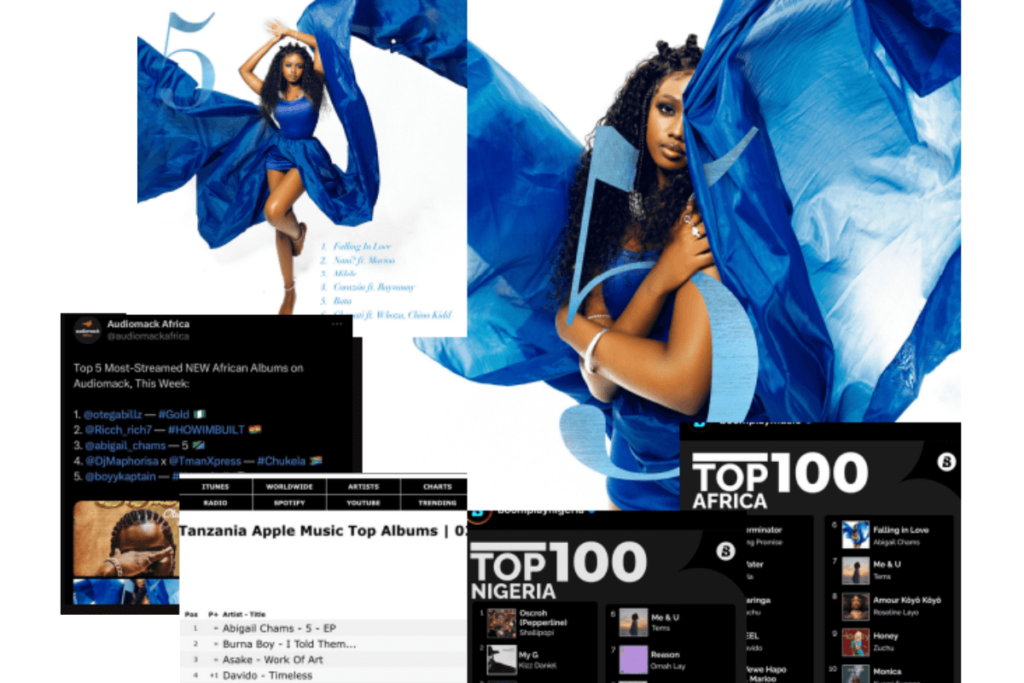This screenshot has height=683, width=1024.
Task: Open the iTunes tab
Action: [x=216, y=487]
